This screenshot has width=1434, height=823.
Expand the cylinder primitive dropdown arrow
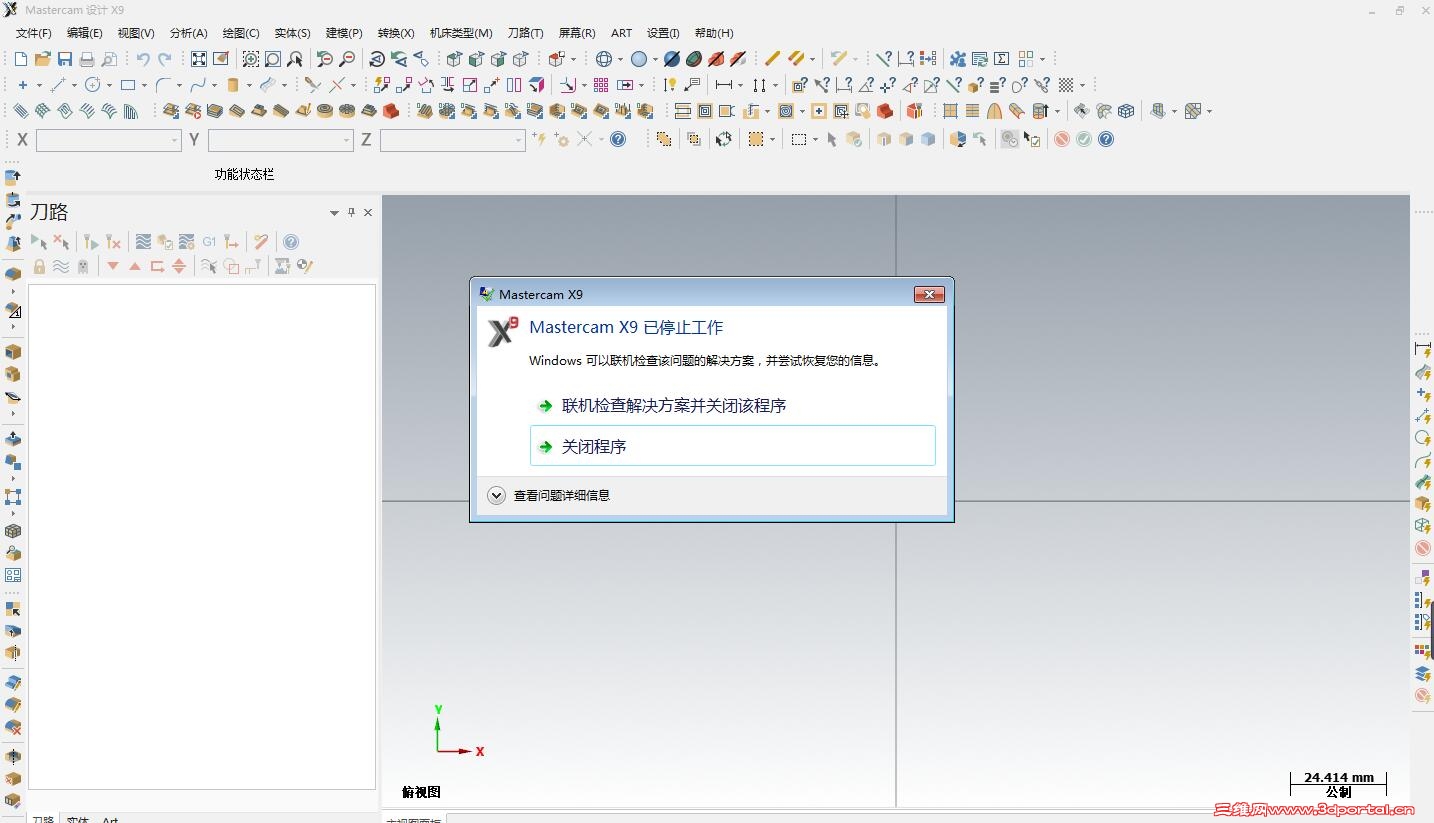[249, 85]
